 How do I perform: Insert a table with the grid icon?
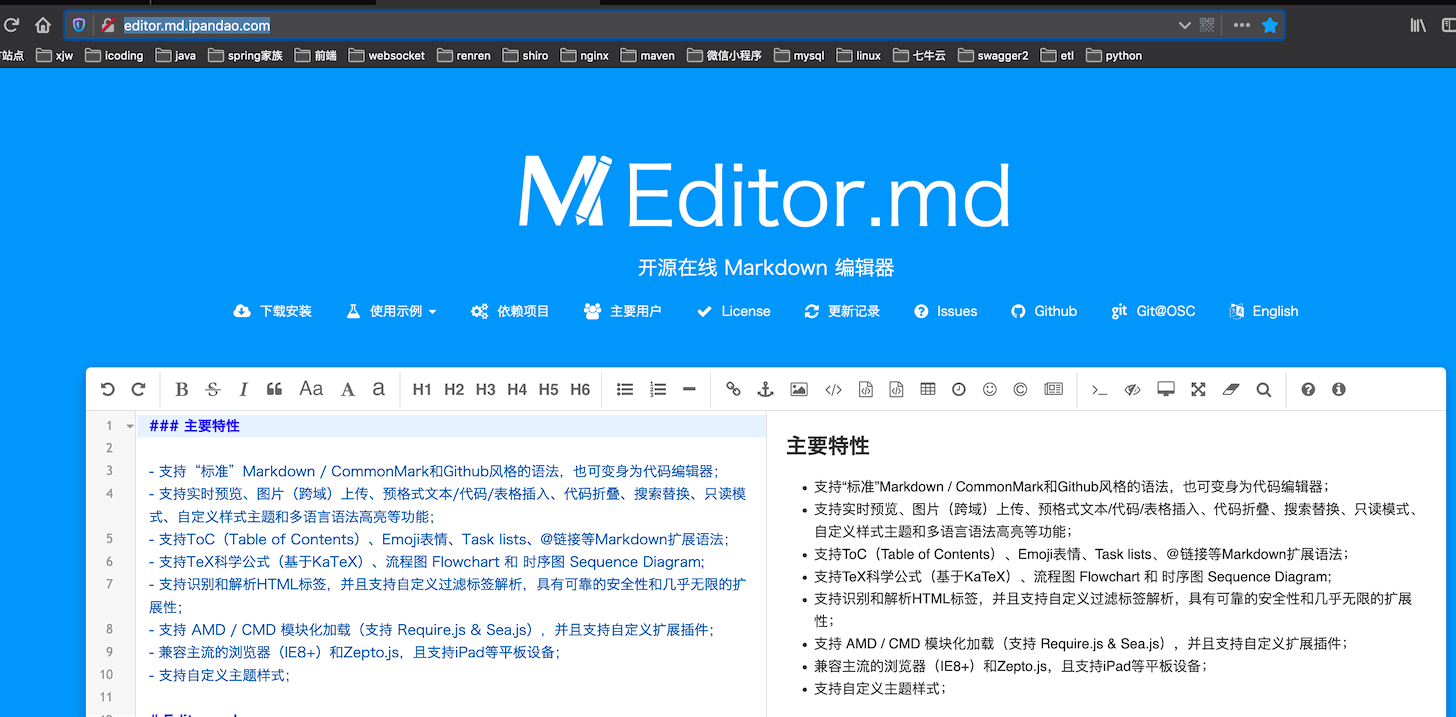pos(928,390)
